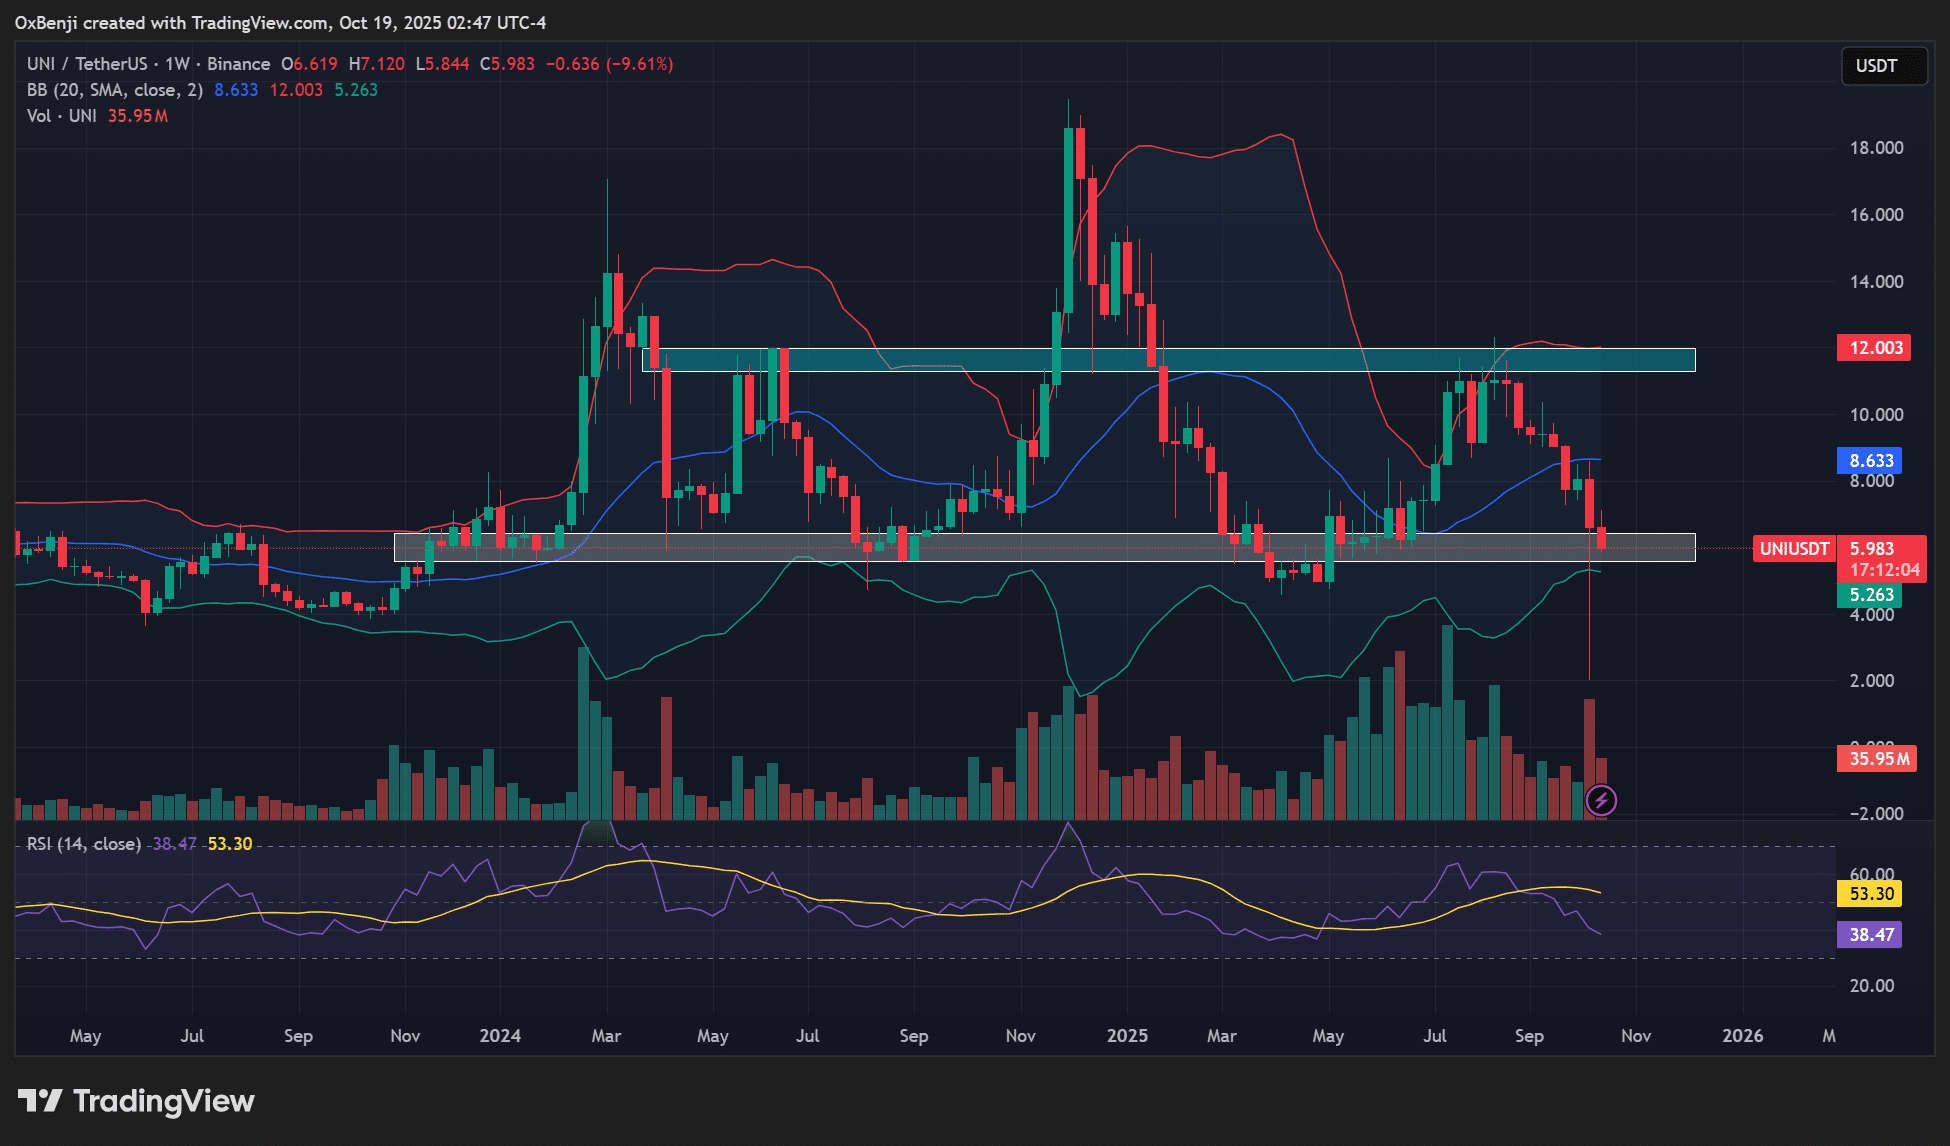Click the 1W interval in the legend
Viewport: 1950px width, 1146px height.
177,64
